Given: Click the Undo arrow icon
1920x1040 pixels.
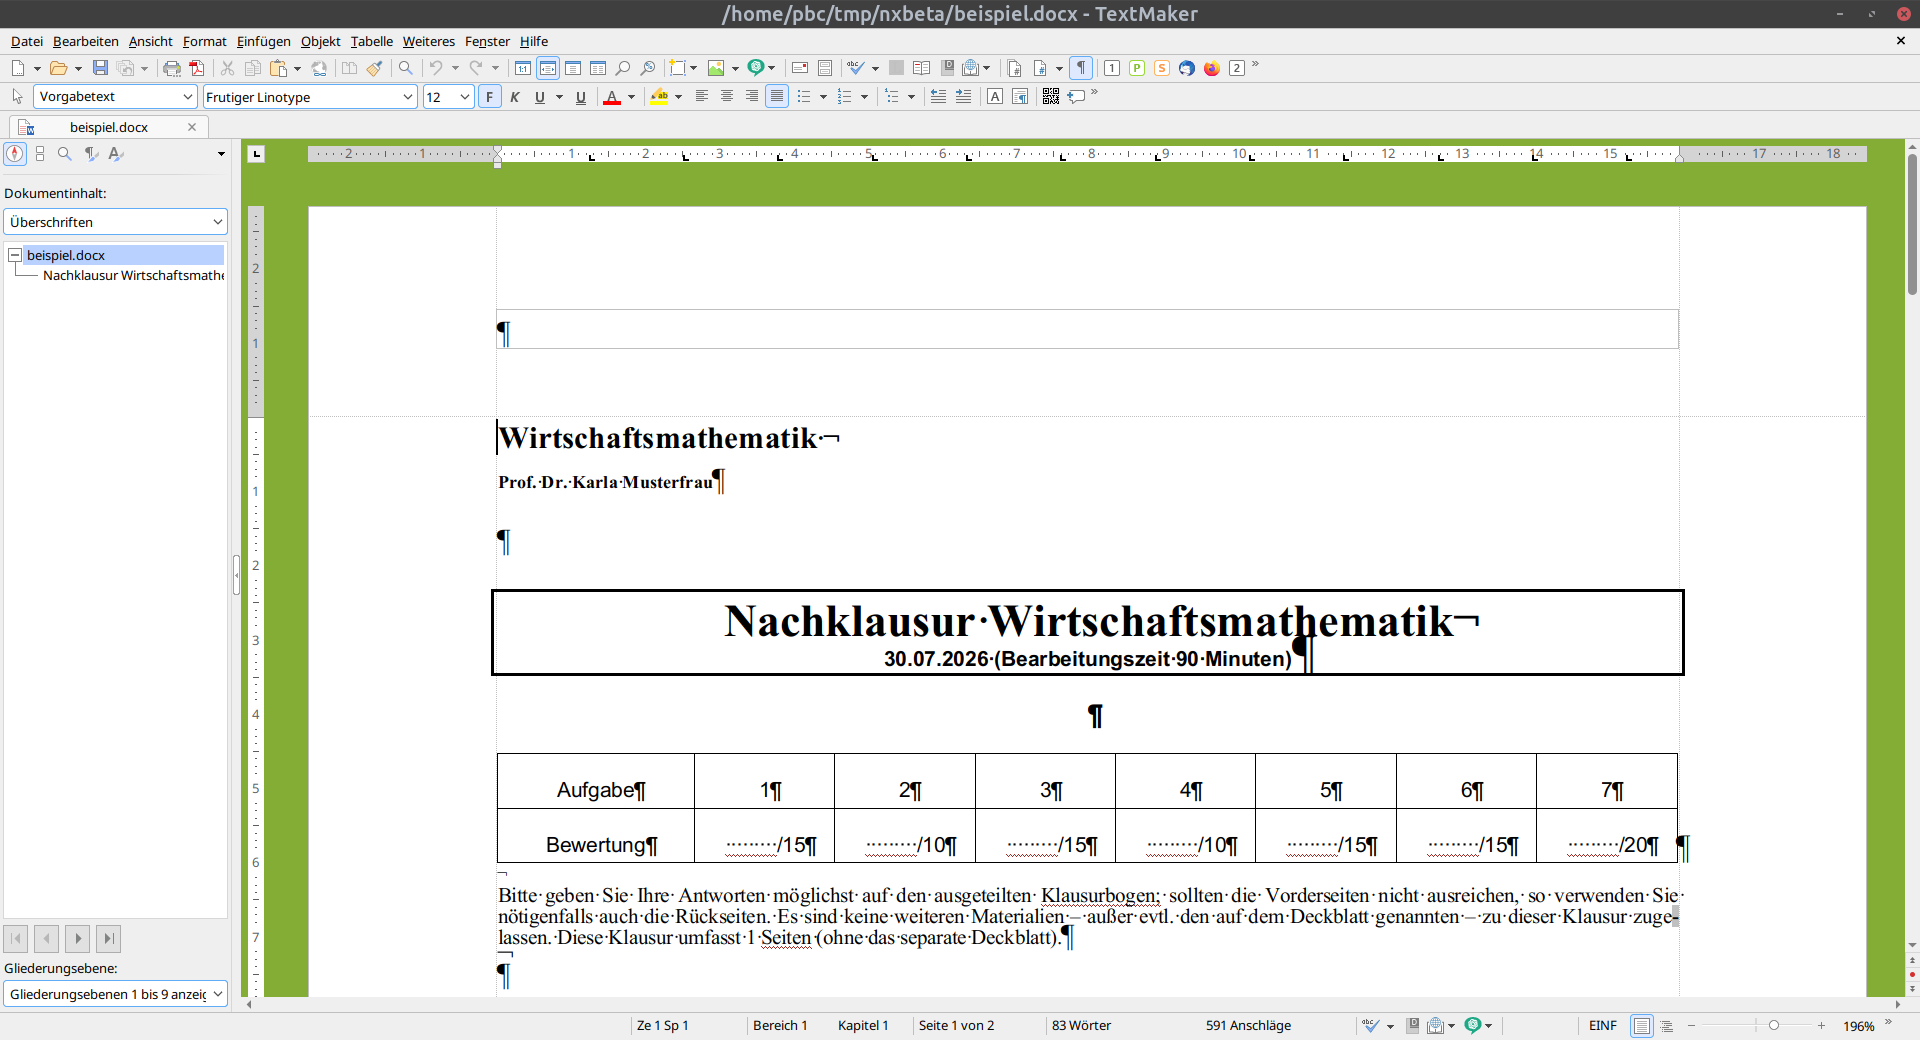Looking at the screenshot, I should coord(436,68).
